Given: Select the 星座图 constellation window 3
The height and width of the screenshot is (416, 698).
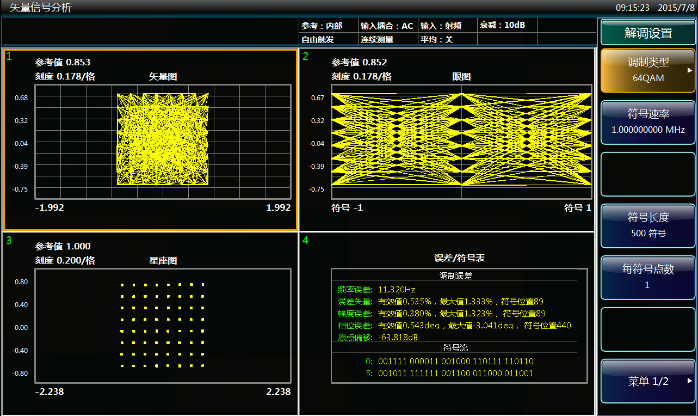Looking at the screenshot, I should click(x=149, y=322).
